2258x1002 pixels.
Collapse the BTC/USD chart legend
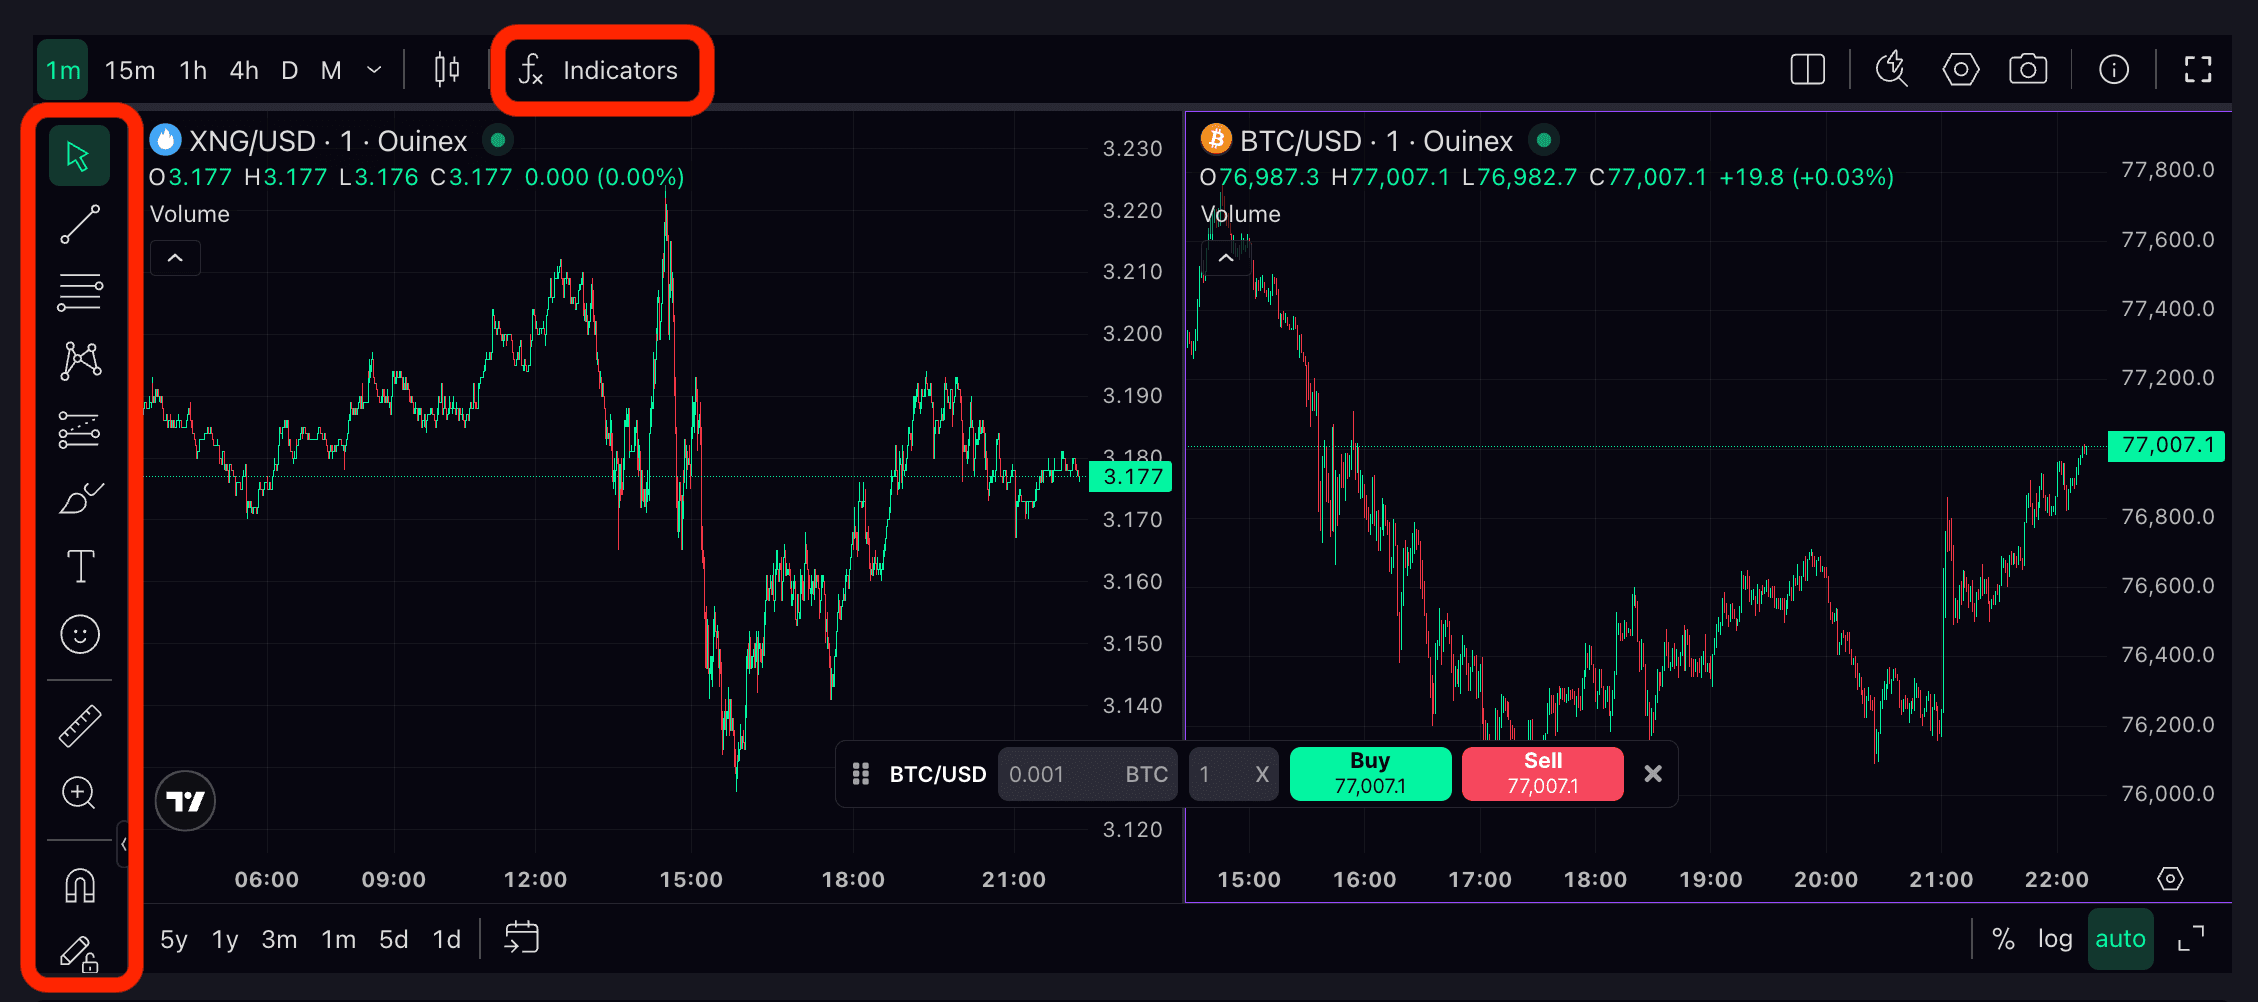[x=1226, y=258]
